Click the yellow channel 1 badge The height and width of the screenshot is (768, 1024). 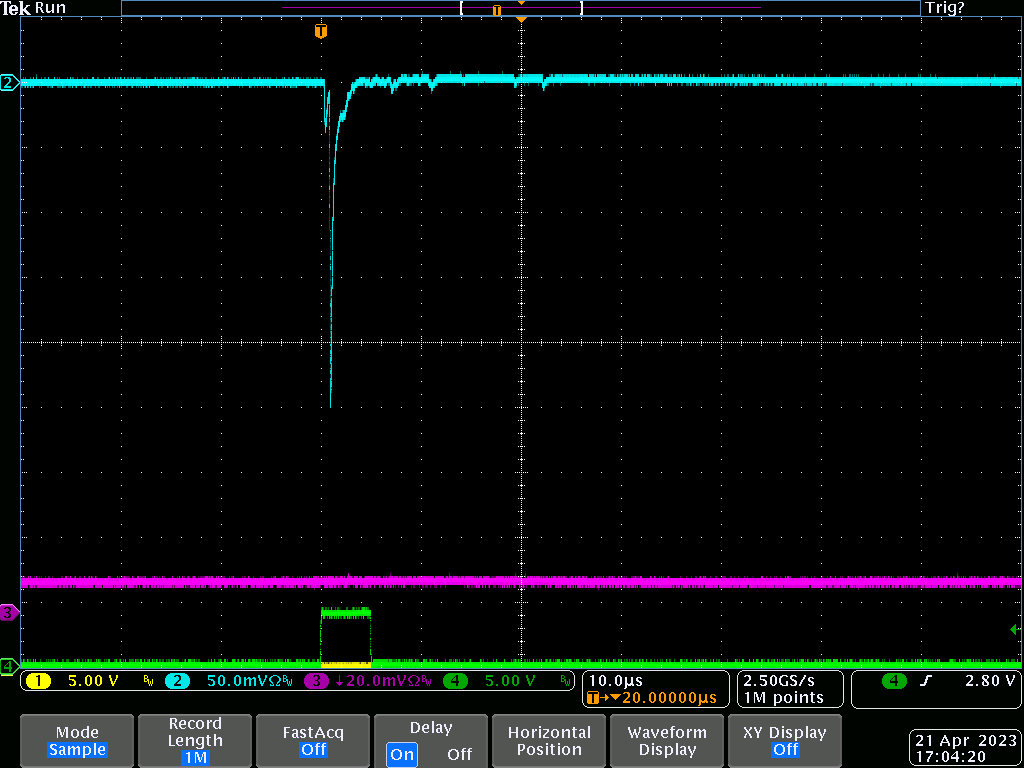pos(38,681)
